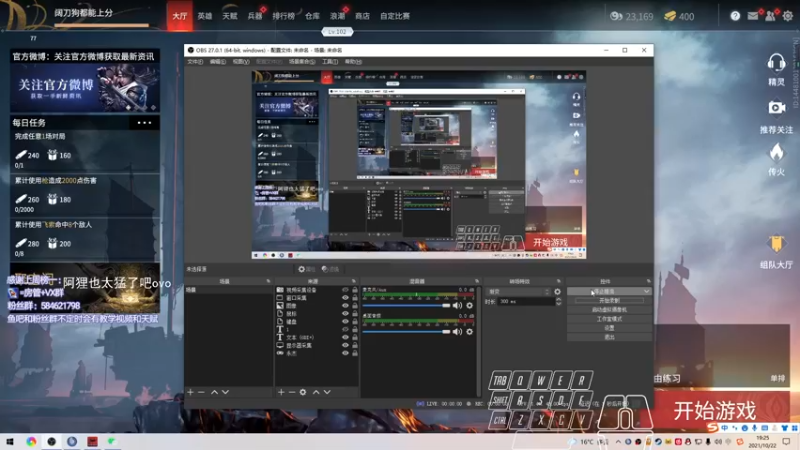Toggle the lock on 鼠标 source
The height and width of the screenshot is (450, 800).
tap(355, 313)
